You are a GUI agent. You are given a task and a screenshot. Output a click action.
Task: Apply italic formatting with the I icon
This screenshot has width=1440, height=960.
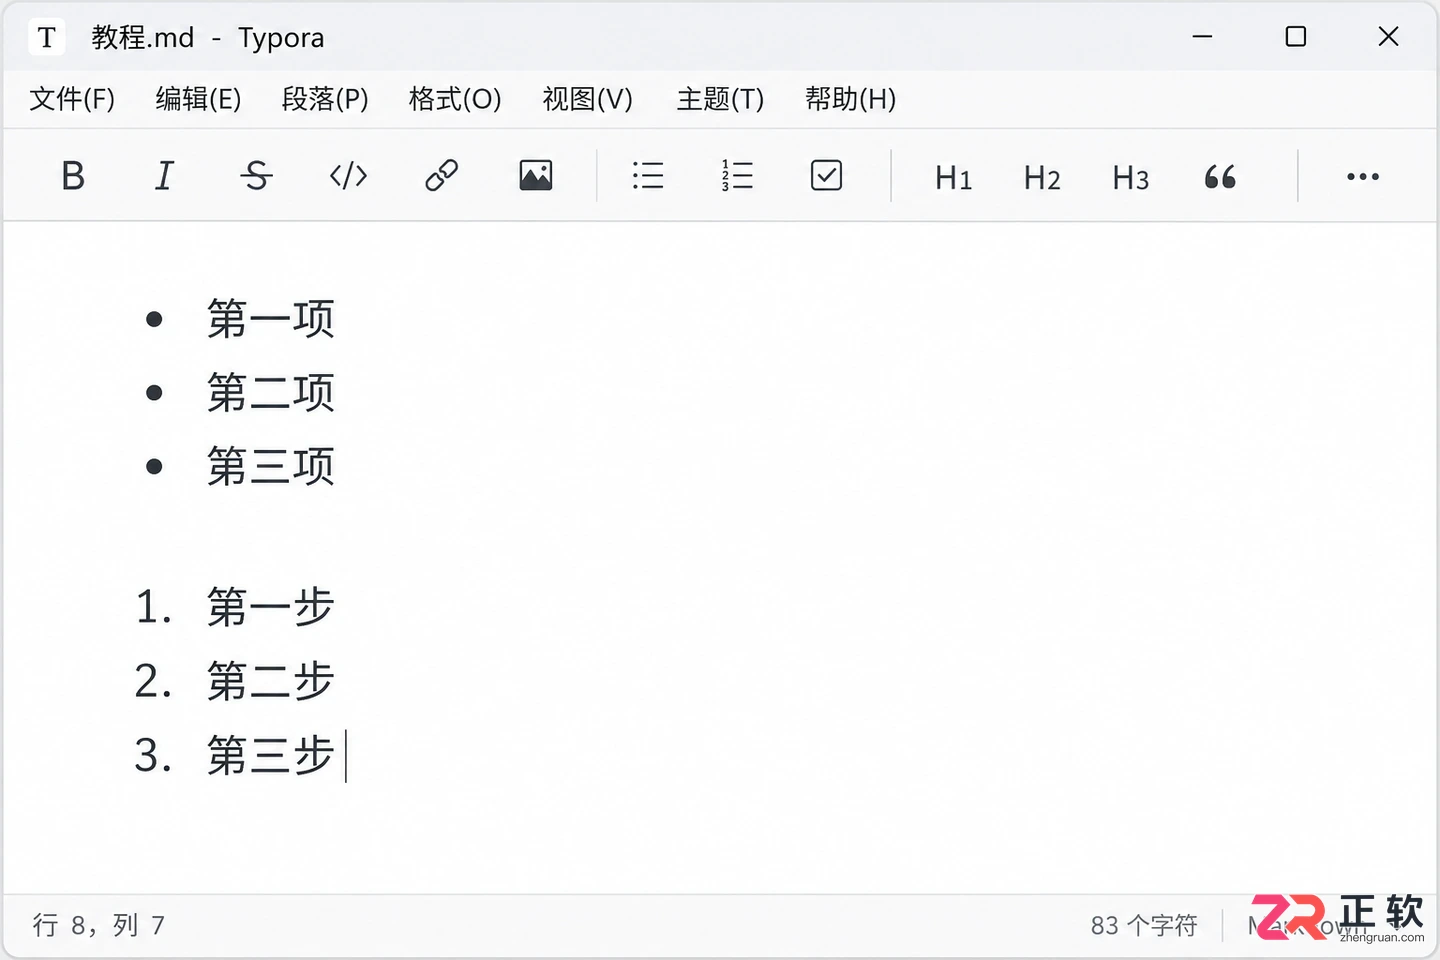[165, 176]
